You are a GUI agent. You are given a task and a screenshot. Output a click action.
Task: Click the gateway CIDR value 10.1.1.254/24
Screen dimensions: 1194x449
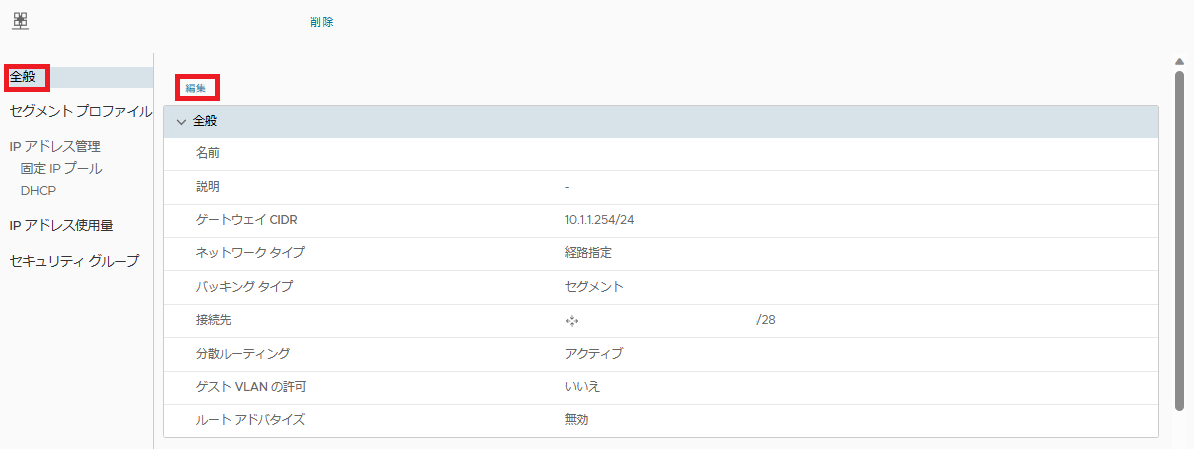pyautogui.click(x=599, y=220)
